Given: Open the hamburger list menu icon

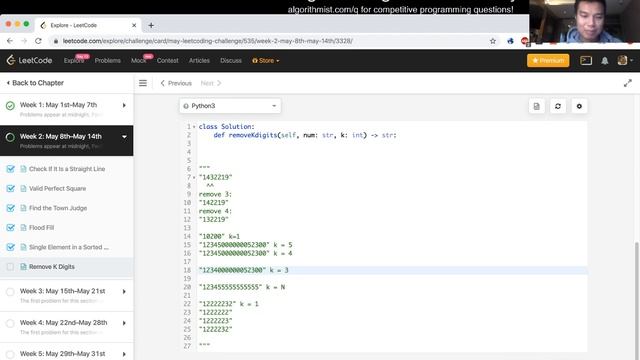Looking at the screenshot, I should (143, 83).
